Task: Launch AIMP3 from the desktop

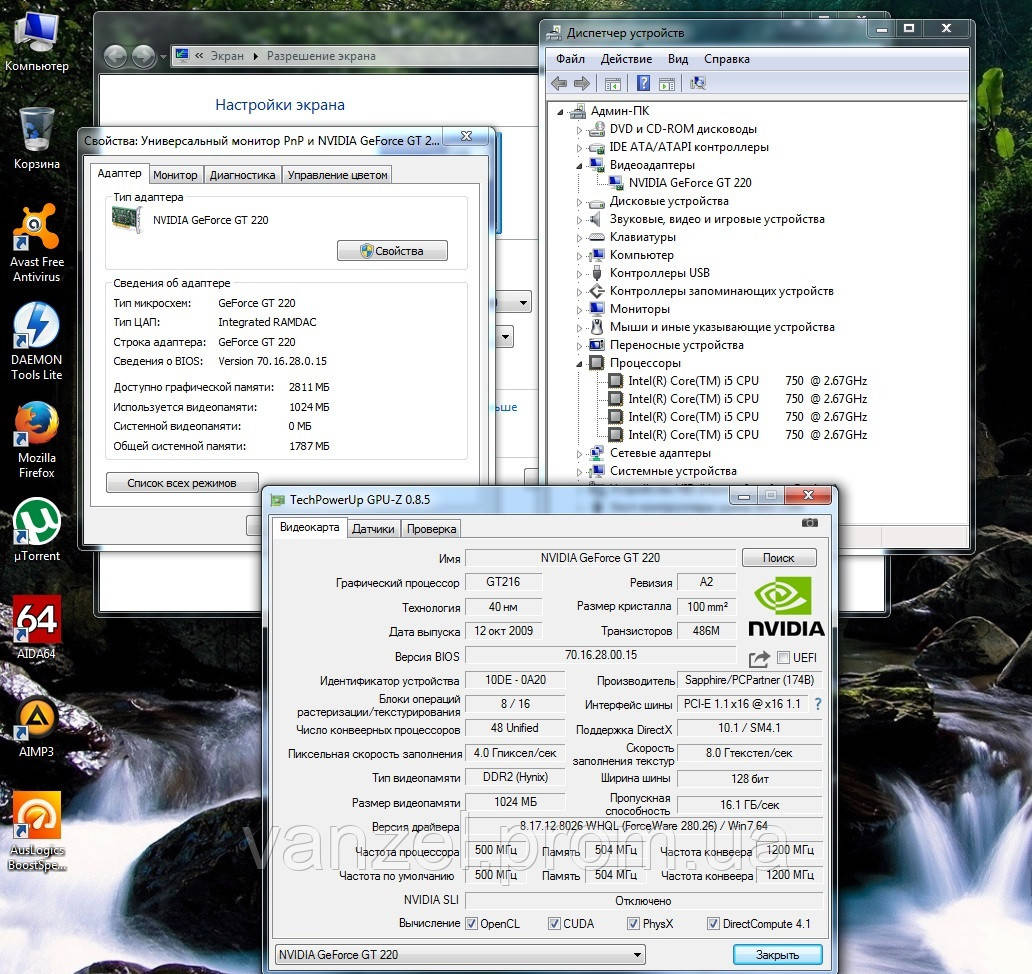Action: 37,726
